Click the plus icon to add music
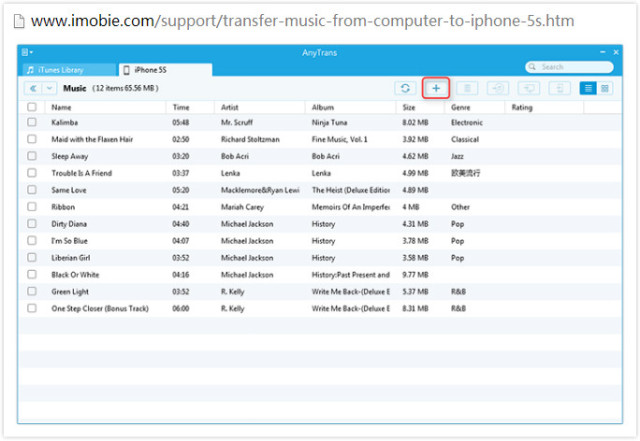 (436, 88)
